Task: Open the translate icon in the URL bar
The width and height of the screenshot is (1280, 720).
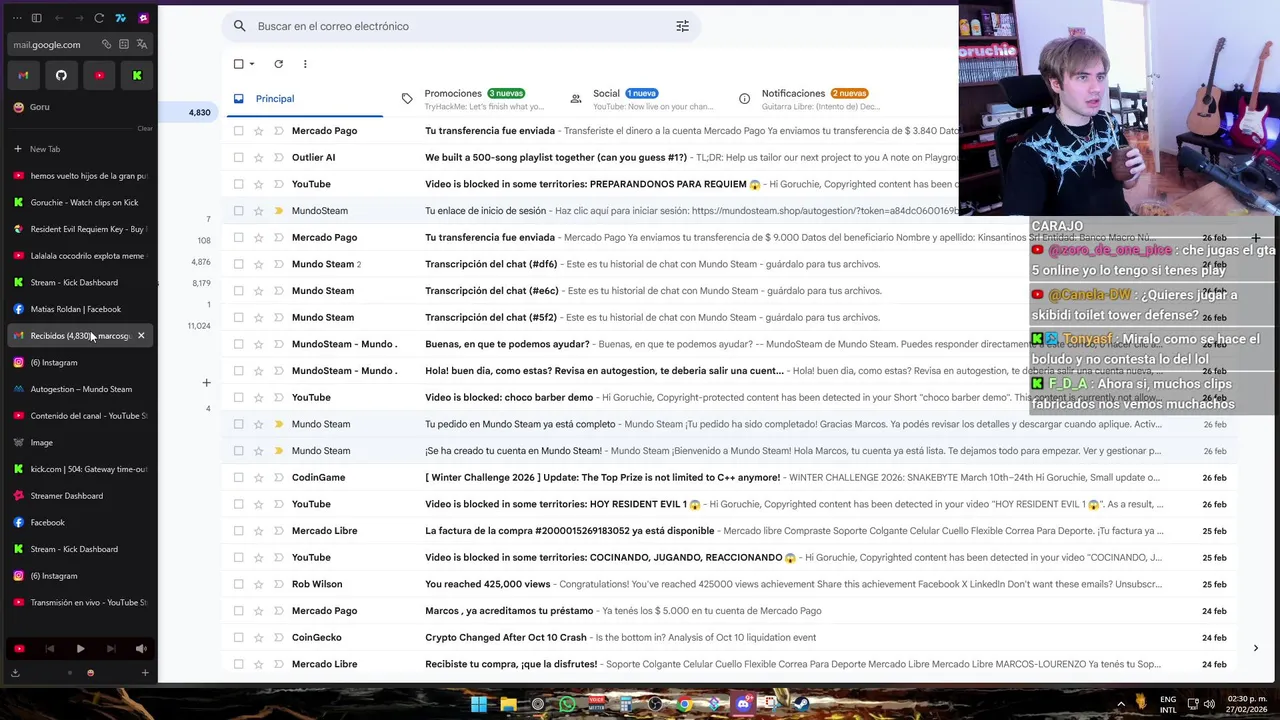Action: [x=141, y=44]
